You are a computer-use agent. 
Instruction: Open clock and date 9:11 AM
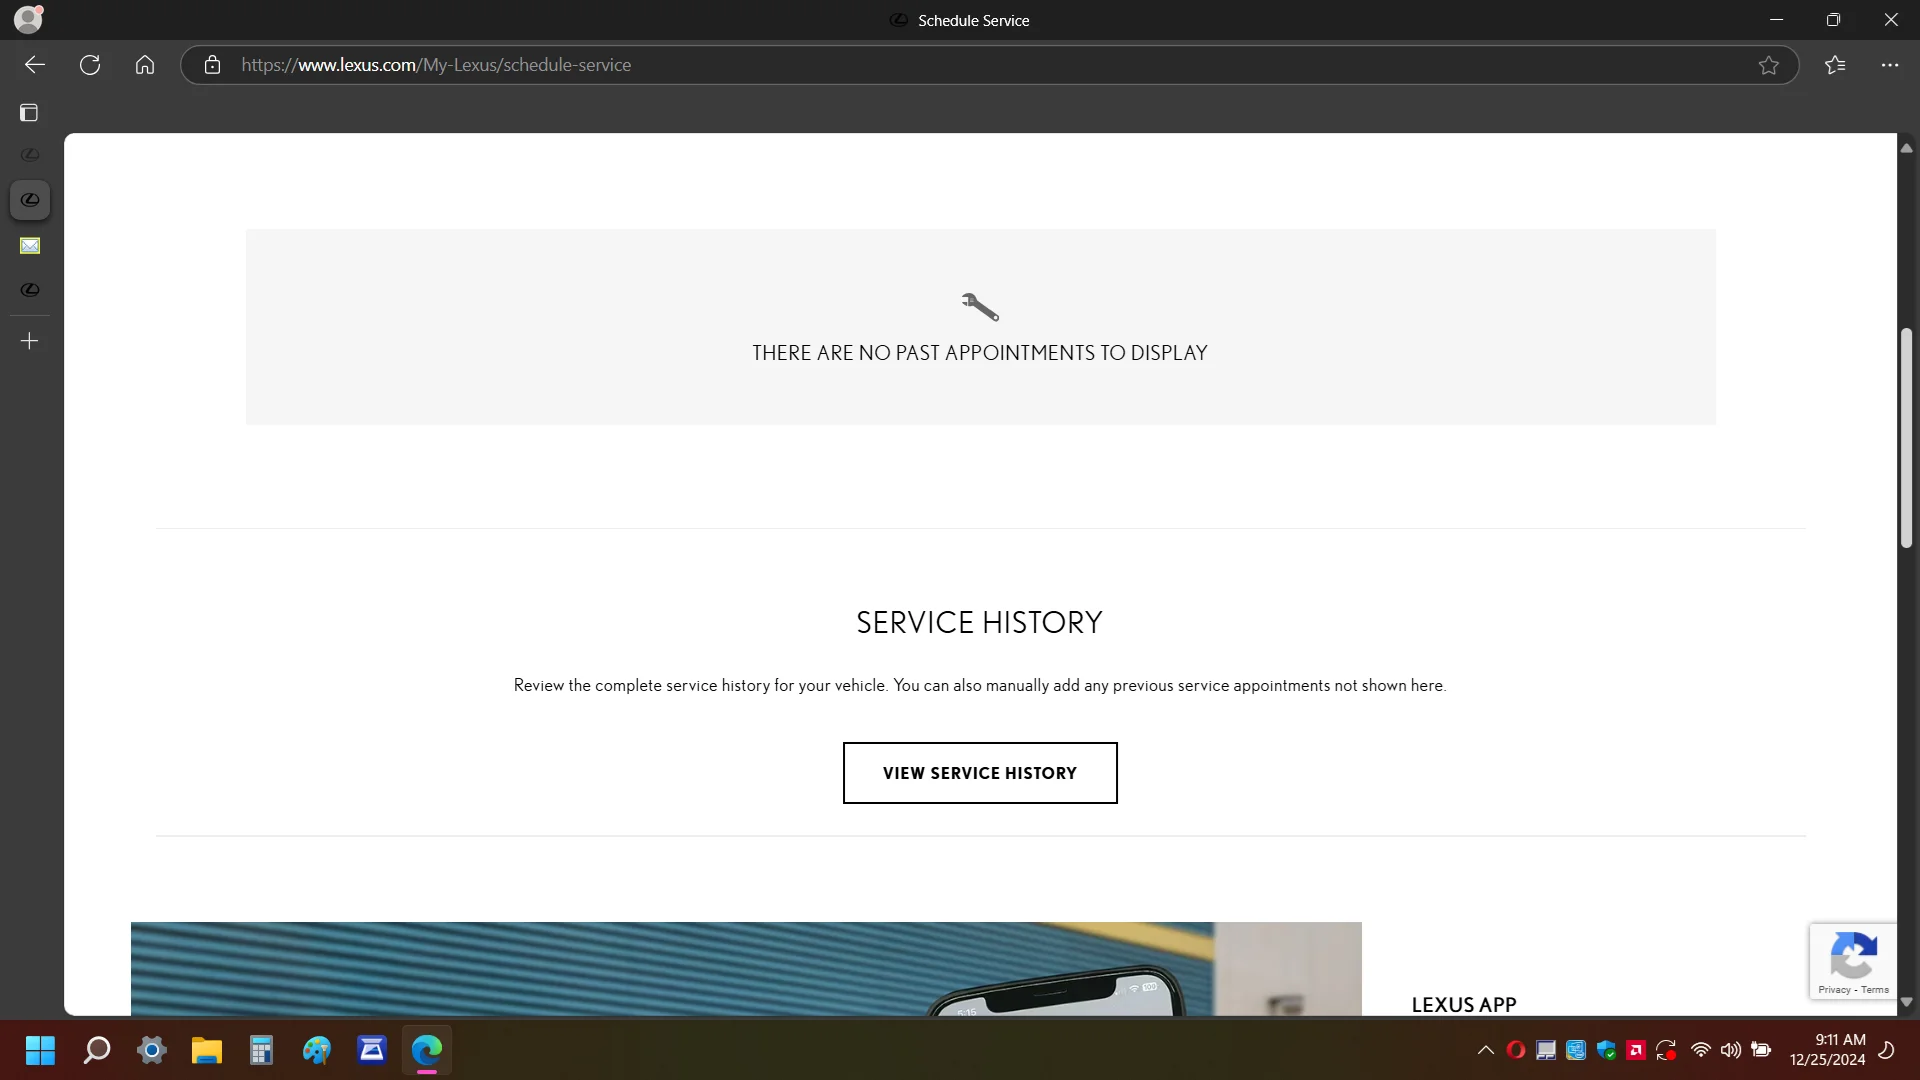click(1828, 1050)
